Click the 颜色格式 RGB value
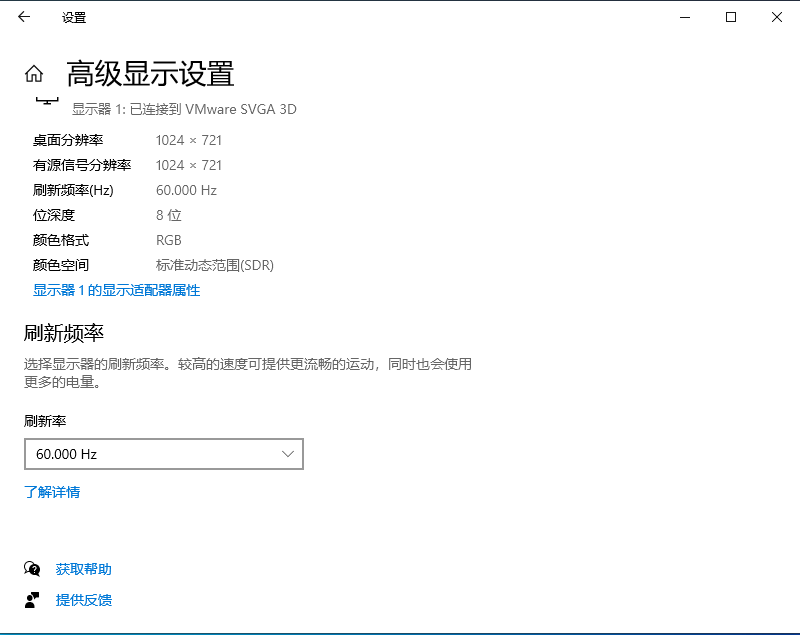The width and height of the screenshot is (800, 635). (x=168, y=240)
